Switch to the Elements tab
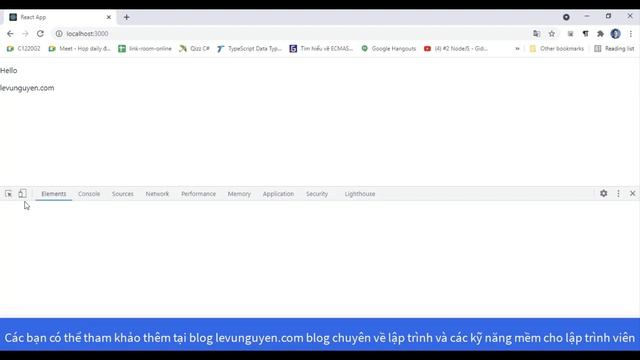Image resolution: width=640 pixels, height=360 pixels. tap(53, 194)
